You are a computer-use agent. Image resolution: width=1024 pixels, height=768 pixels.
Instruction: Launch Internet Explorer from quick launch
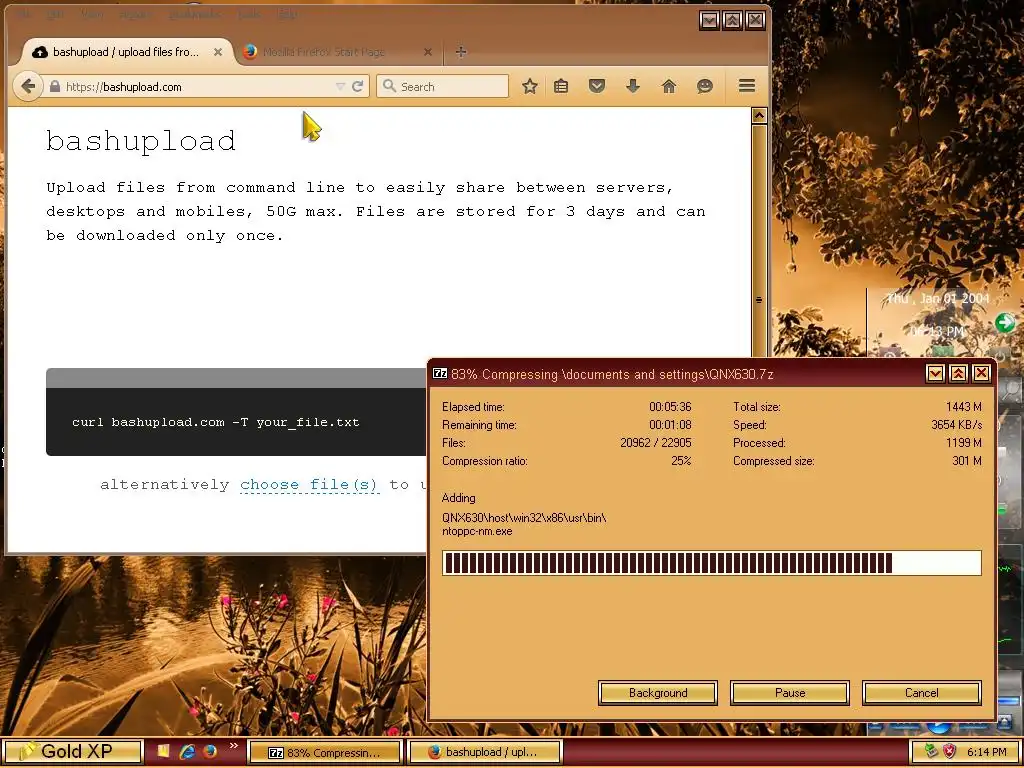[x=187, y=752]
